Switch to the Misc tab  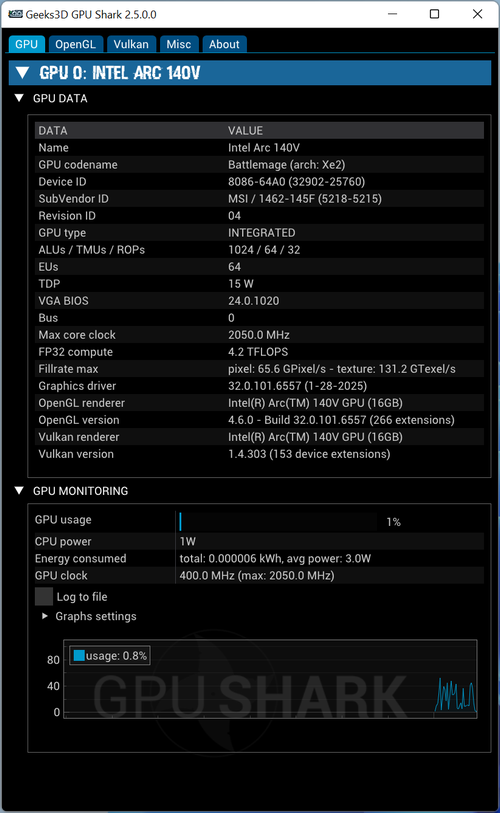pyautogui.click(x=178, y=44)
